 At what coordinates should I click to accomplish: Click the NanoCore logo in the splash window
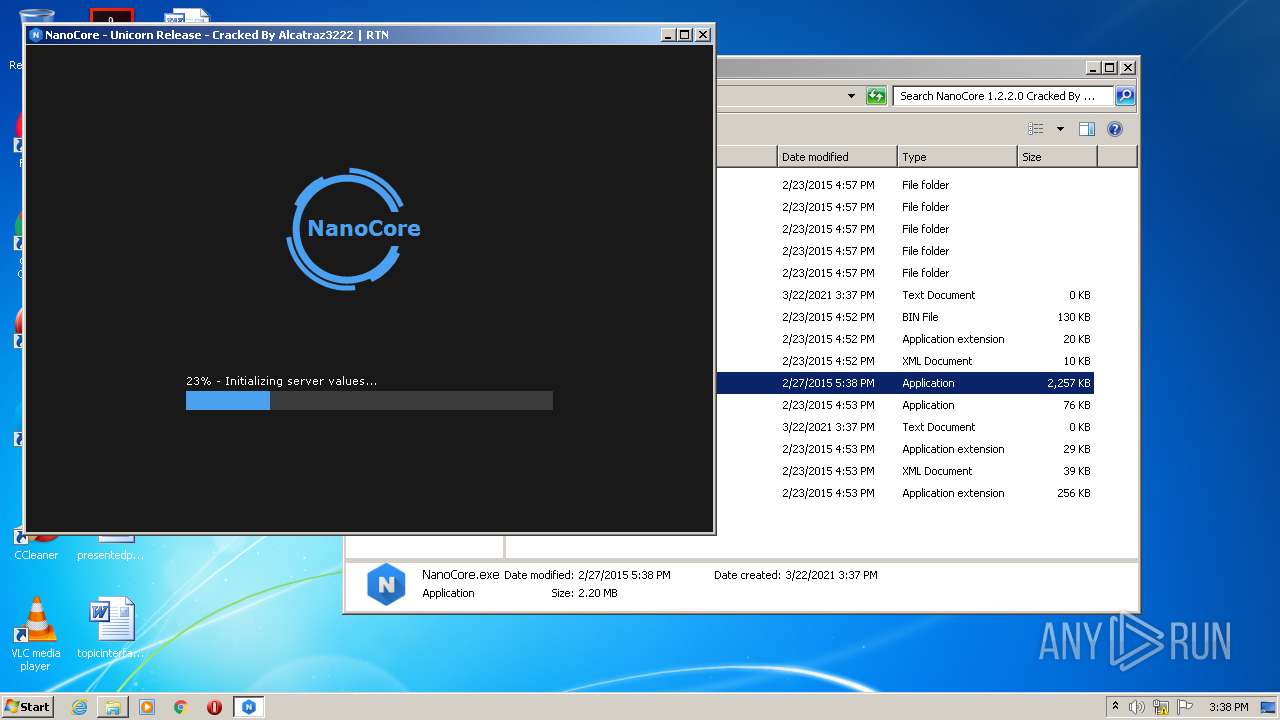point(353,229)
